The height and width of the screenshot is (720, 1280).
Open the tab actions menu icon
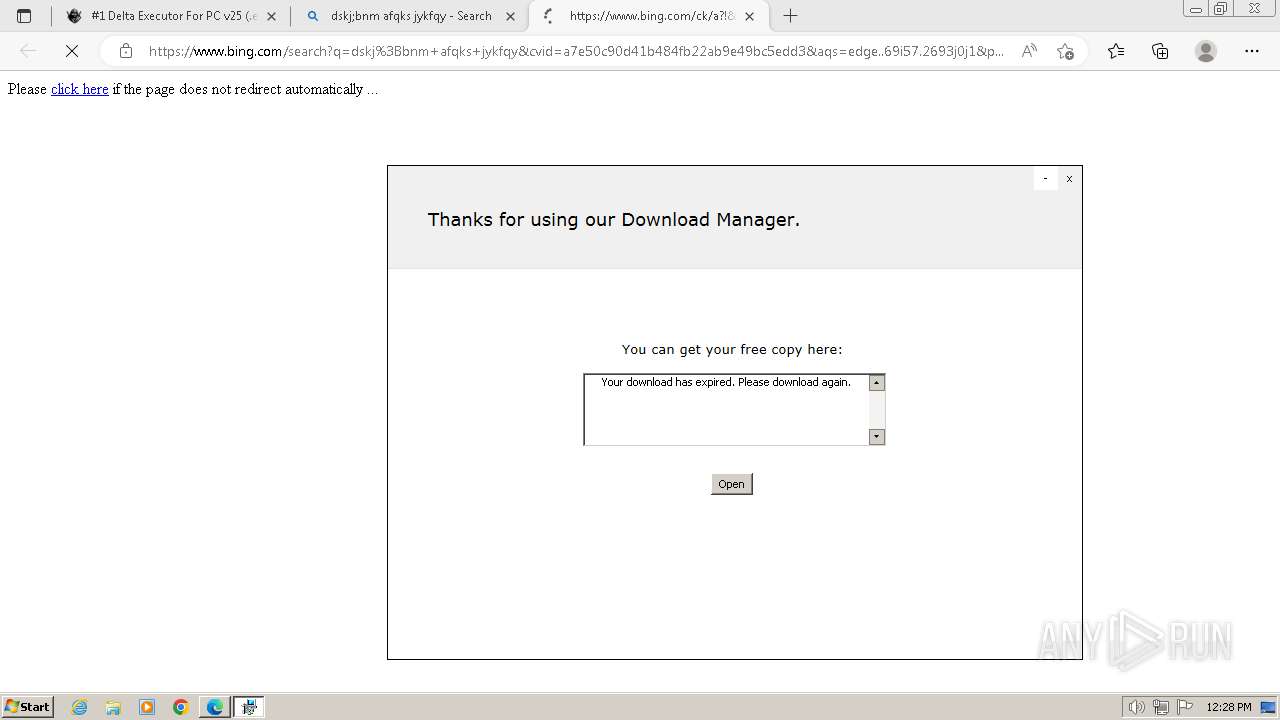tap(24, 16)
